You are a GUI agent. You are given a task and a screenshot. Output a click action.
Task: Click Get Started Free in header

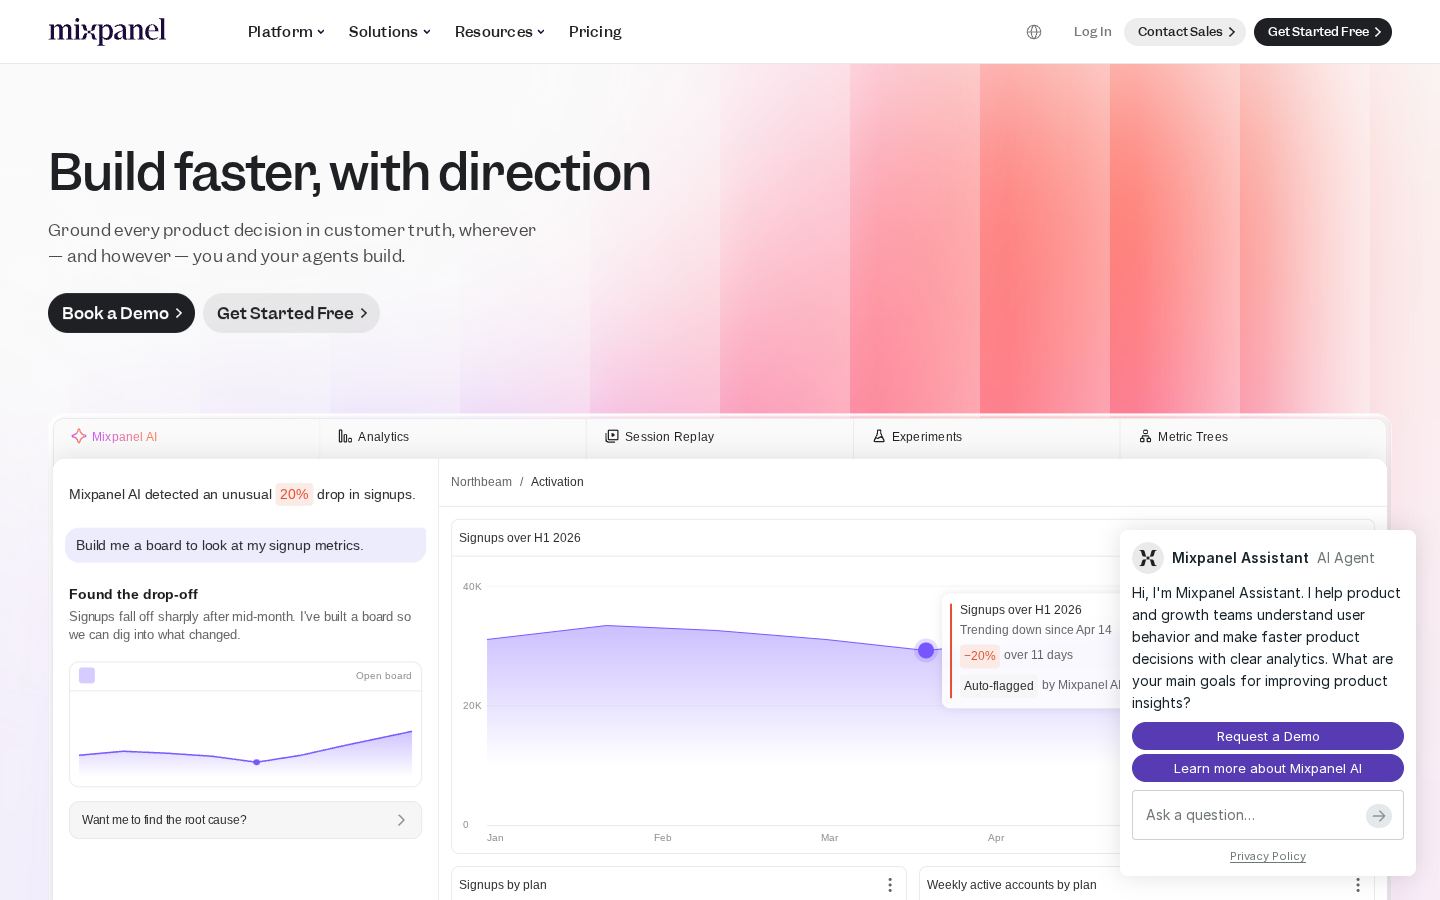click(1323, 32)
